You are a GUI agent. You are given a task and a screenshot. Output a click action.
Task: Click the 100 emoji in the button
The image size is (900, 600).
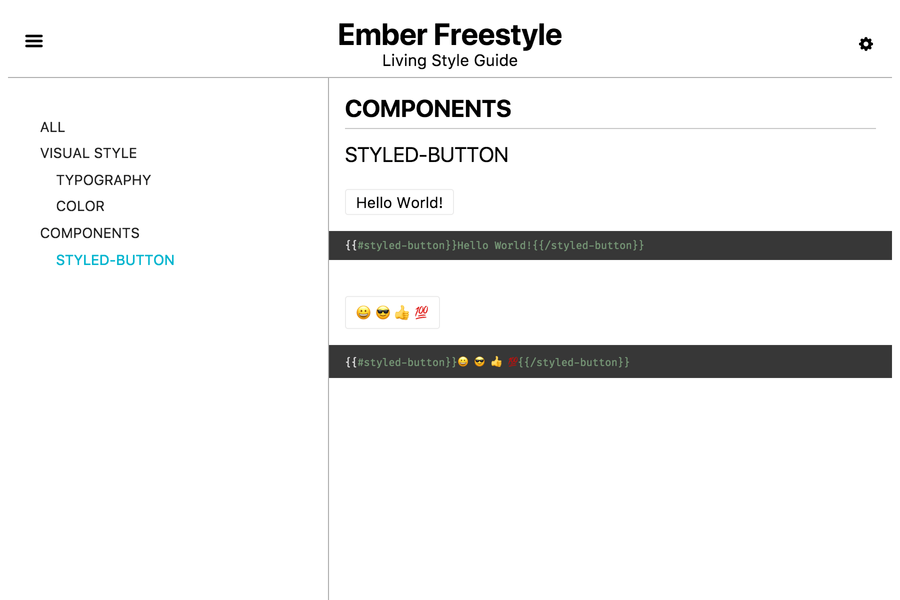418,312
